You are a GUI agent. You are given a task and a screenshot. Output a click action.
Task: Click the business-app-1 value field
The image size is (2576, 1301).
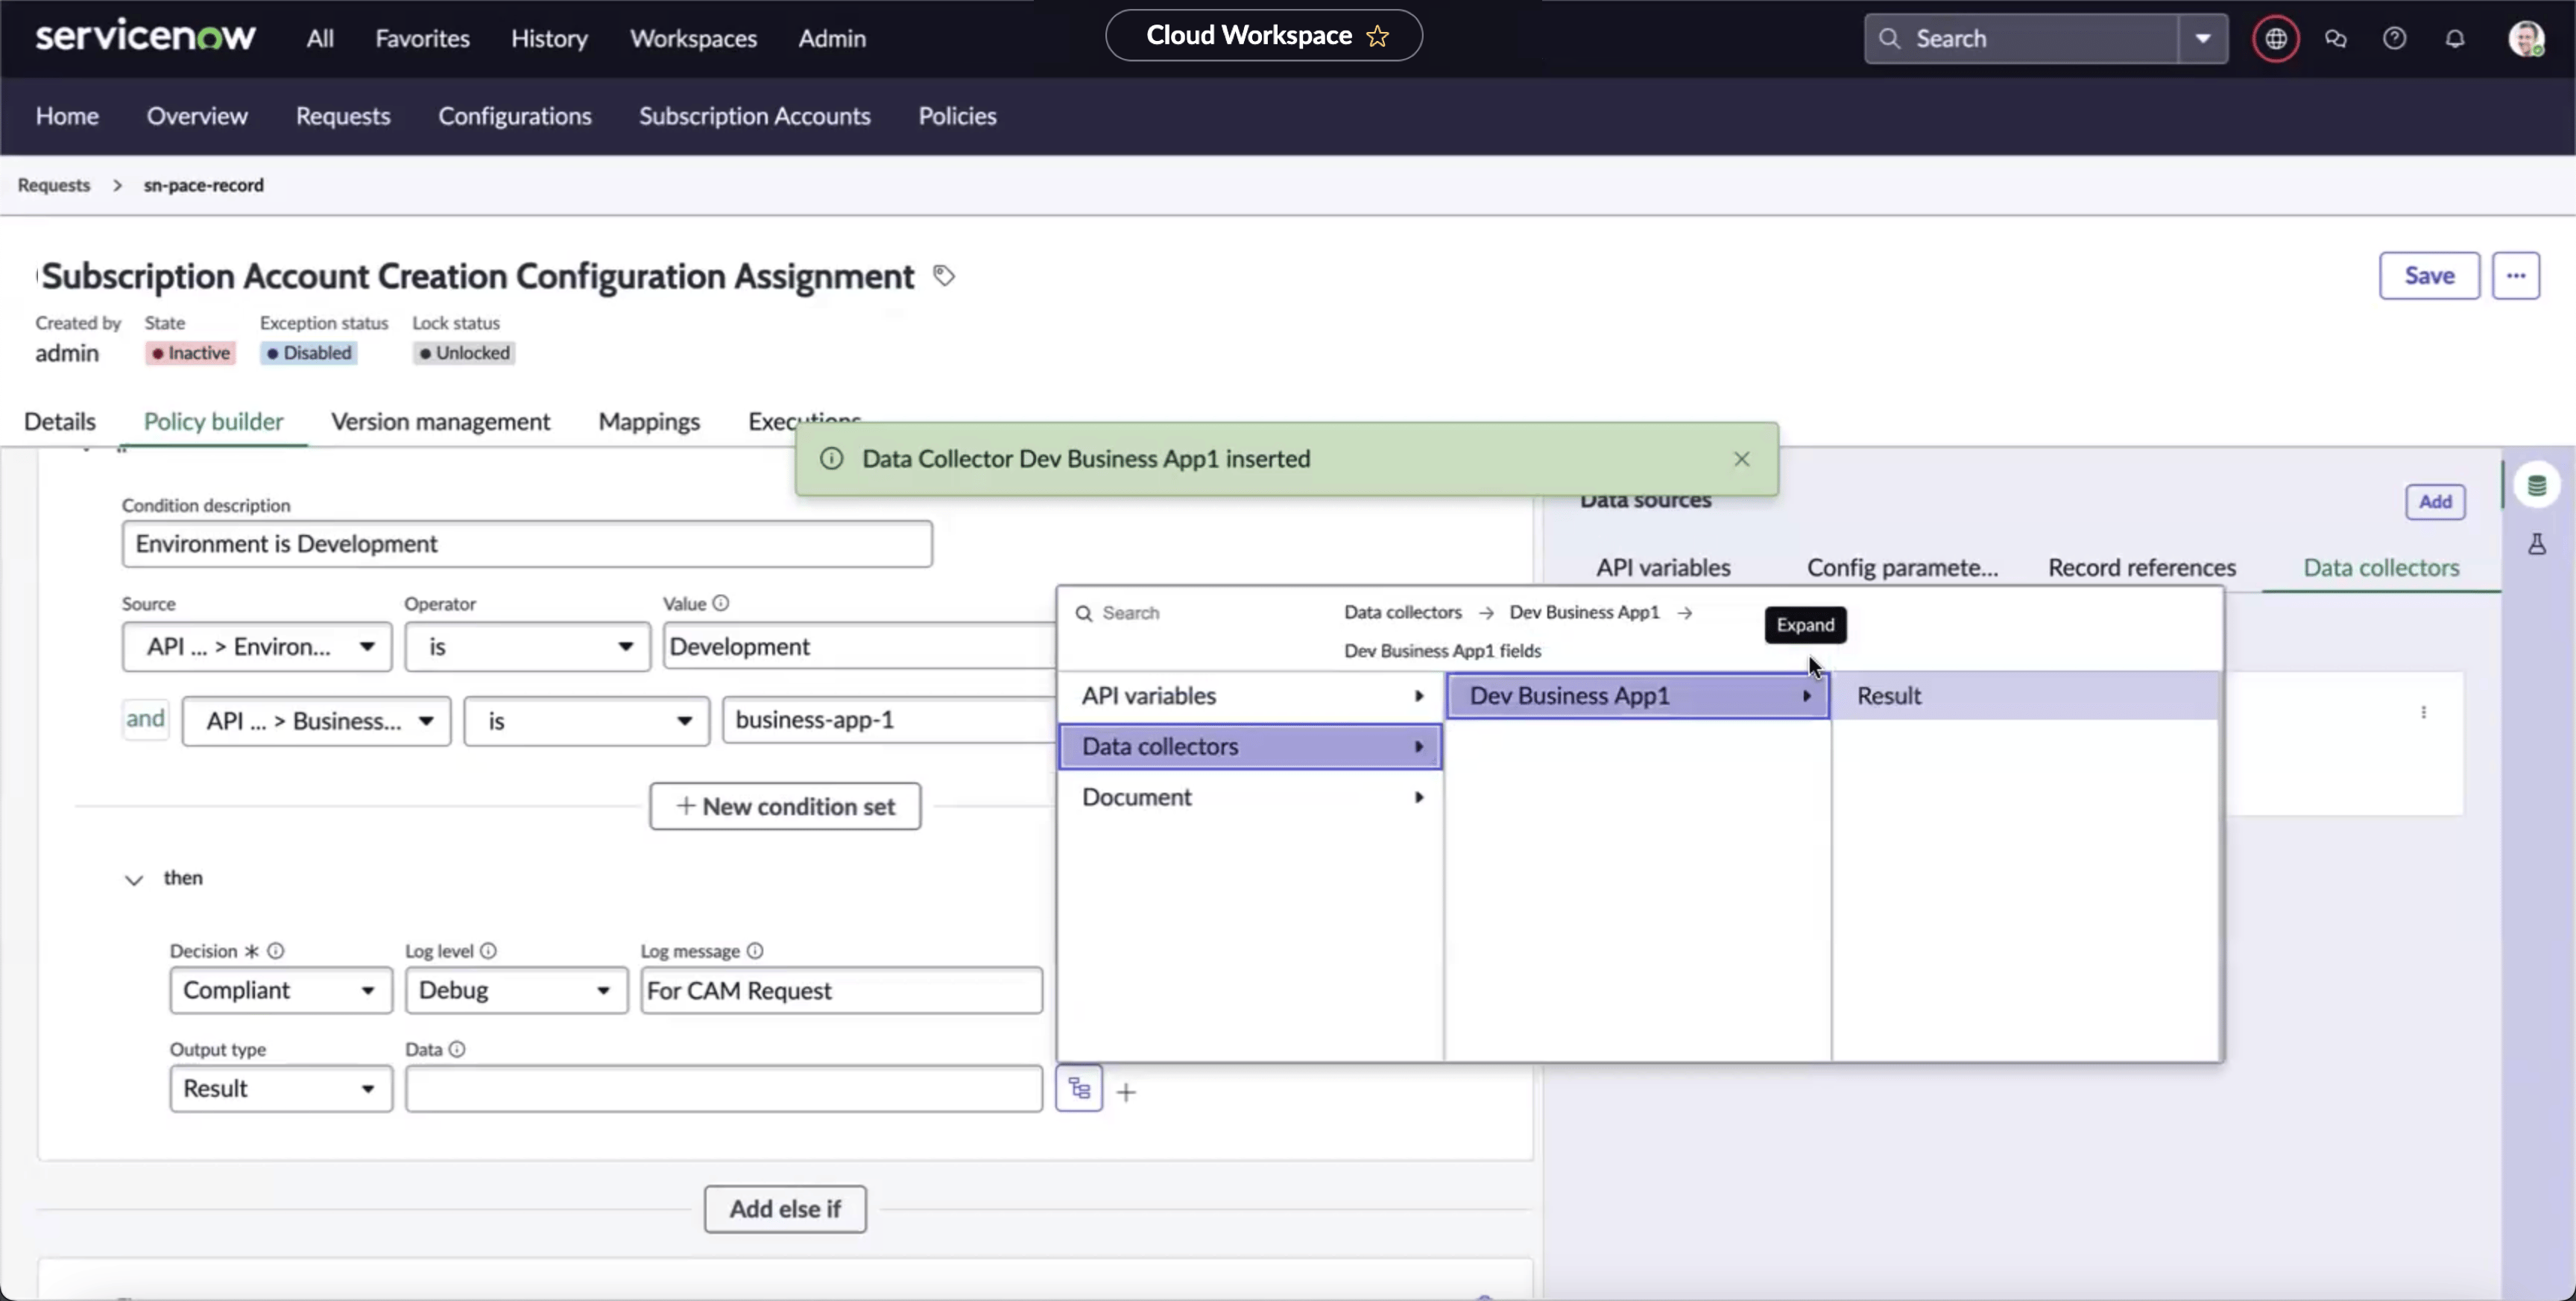[x=888, y=720]
